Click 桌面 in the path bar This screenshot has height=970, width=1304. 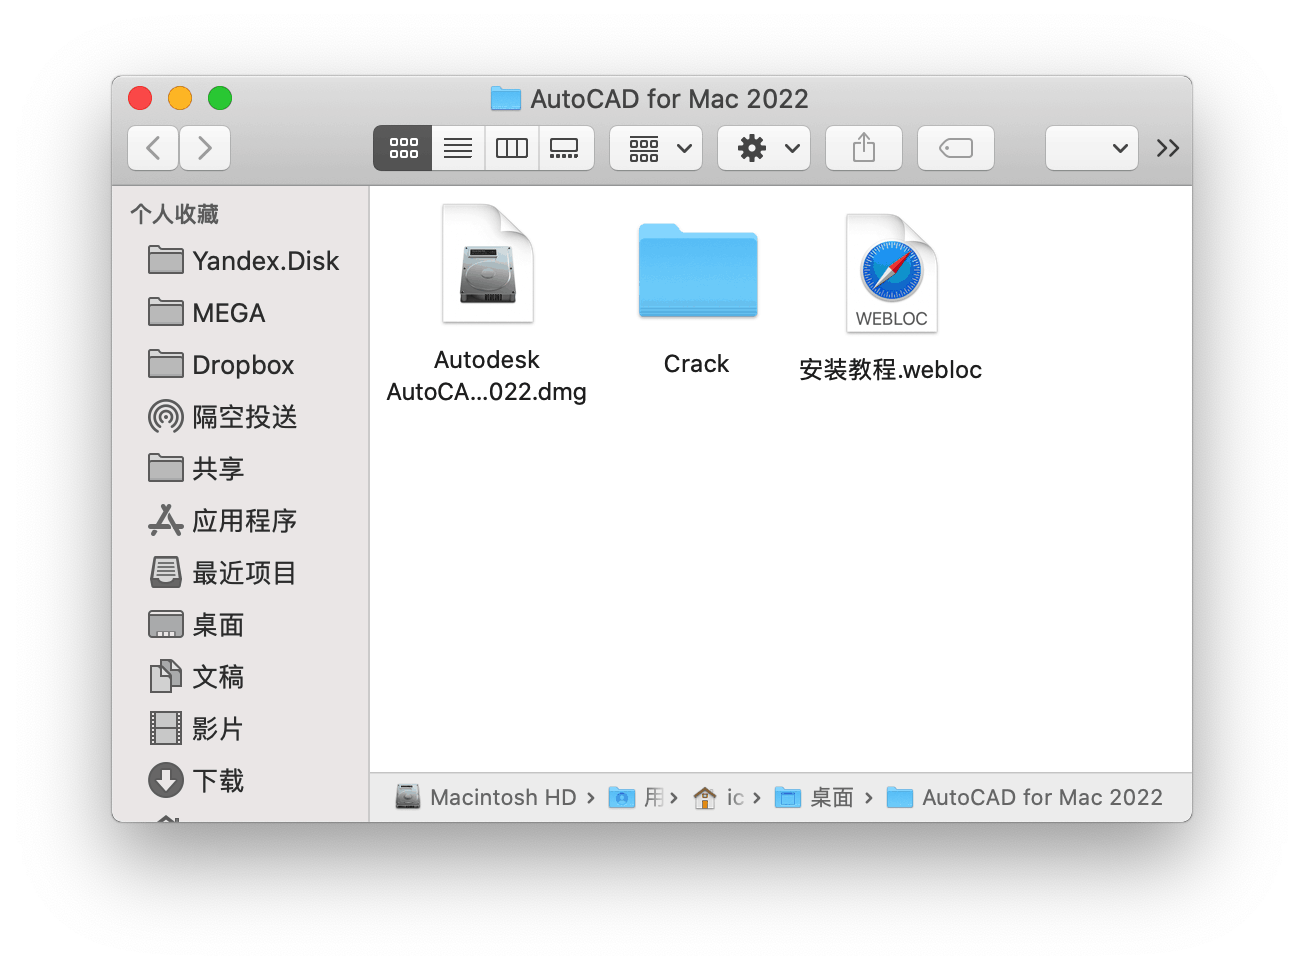tap(815, 797)
